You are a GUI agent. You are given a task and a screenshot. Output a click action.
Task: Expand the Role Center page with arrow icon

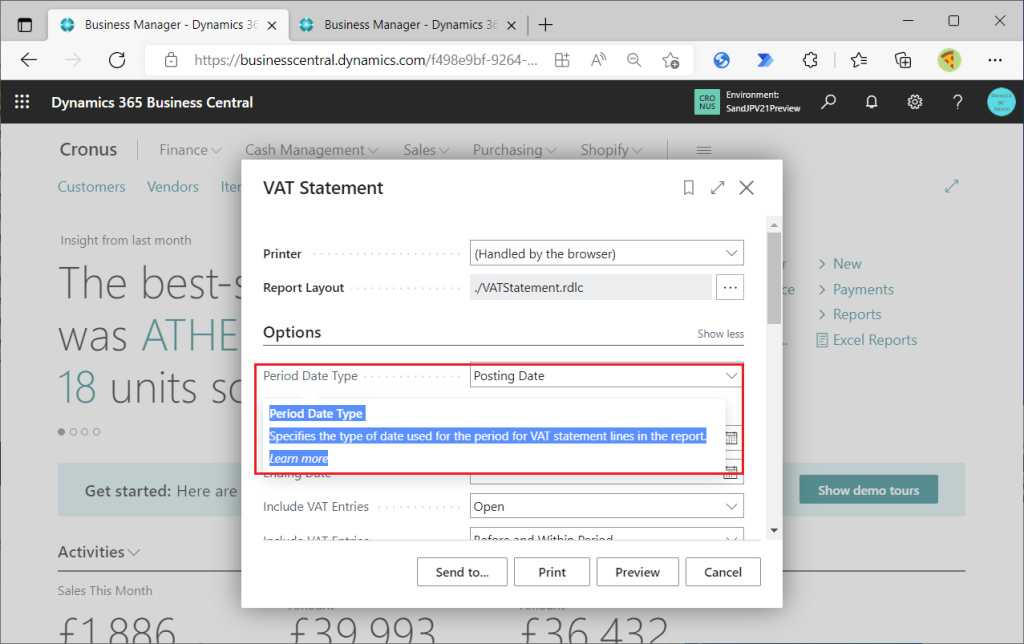(x=952, y=187)
